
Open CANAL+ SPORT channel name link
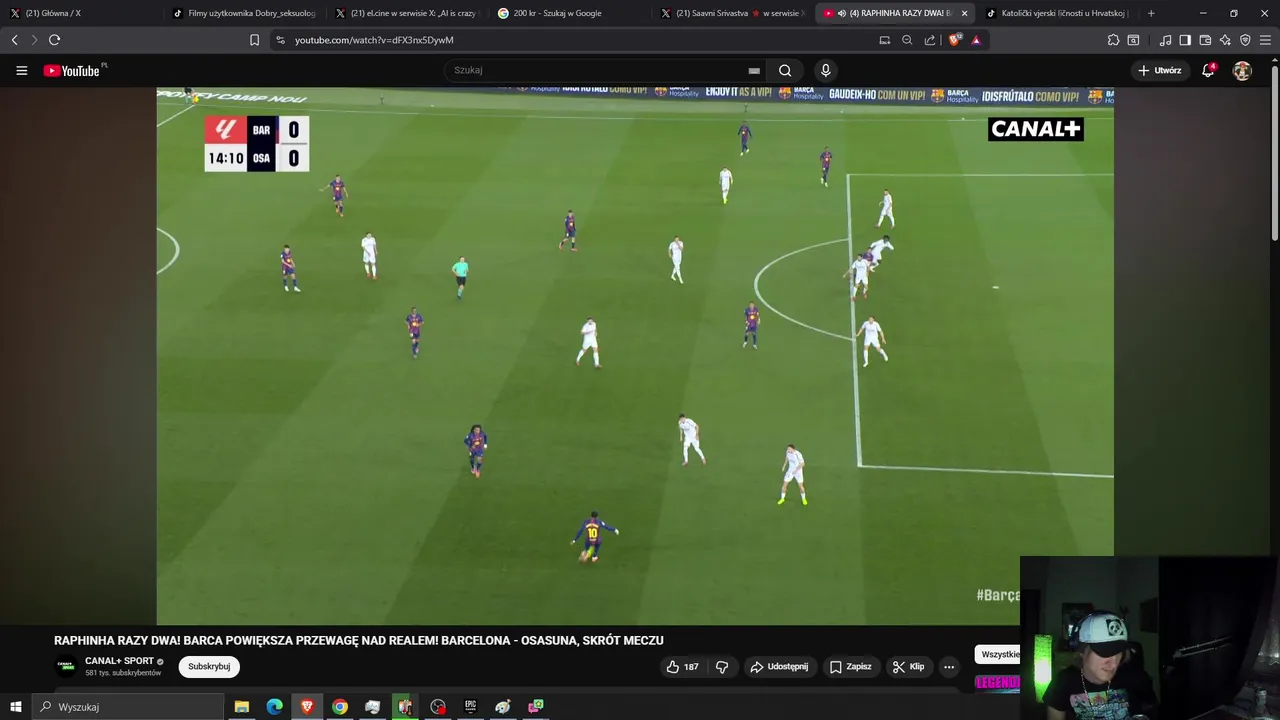[119, 661]
